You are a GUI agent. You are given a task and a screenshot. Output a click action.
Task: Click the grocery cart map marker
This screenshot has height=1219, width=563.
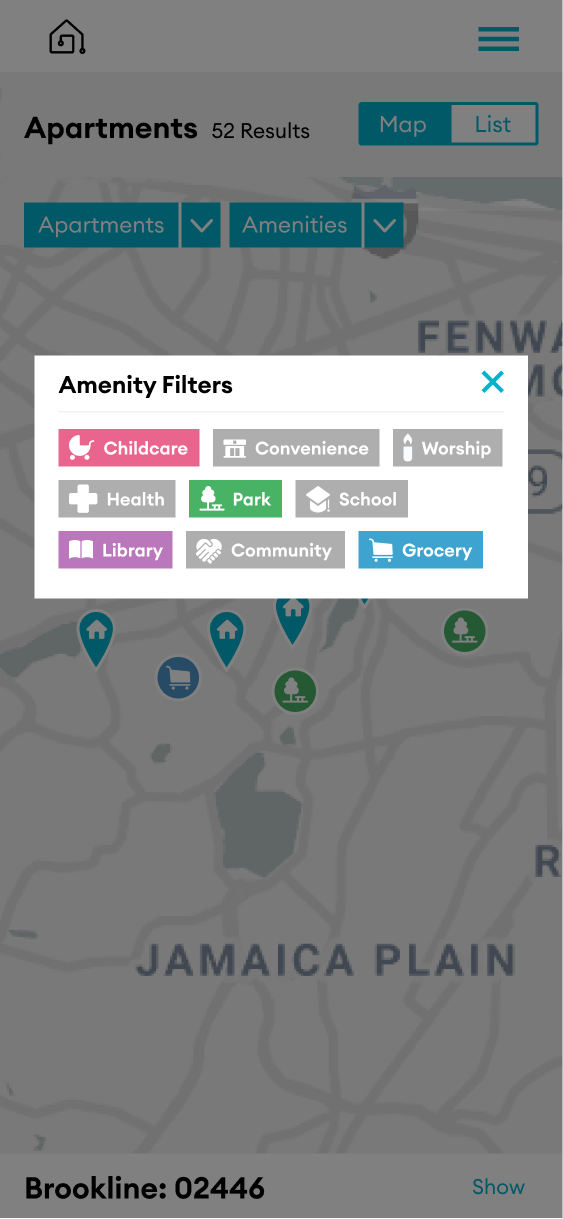[179, 678]
